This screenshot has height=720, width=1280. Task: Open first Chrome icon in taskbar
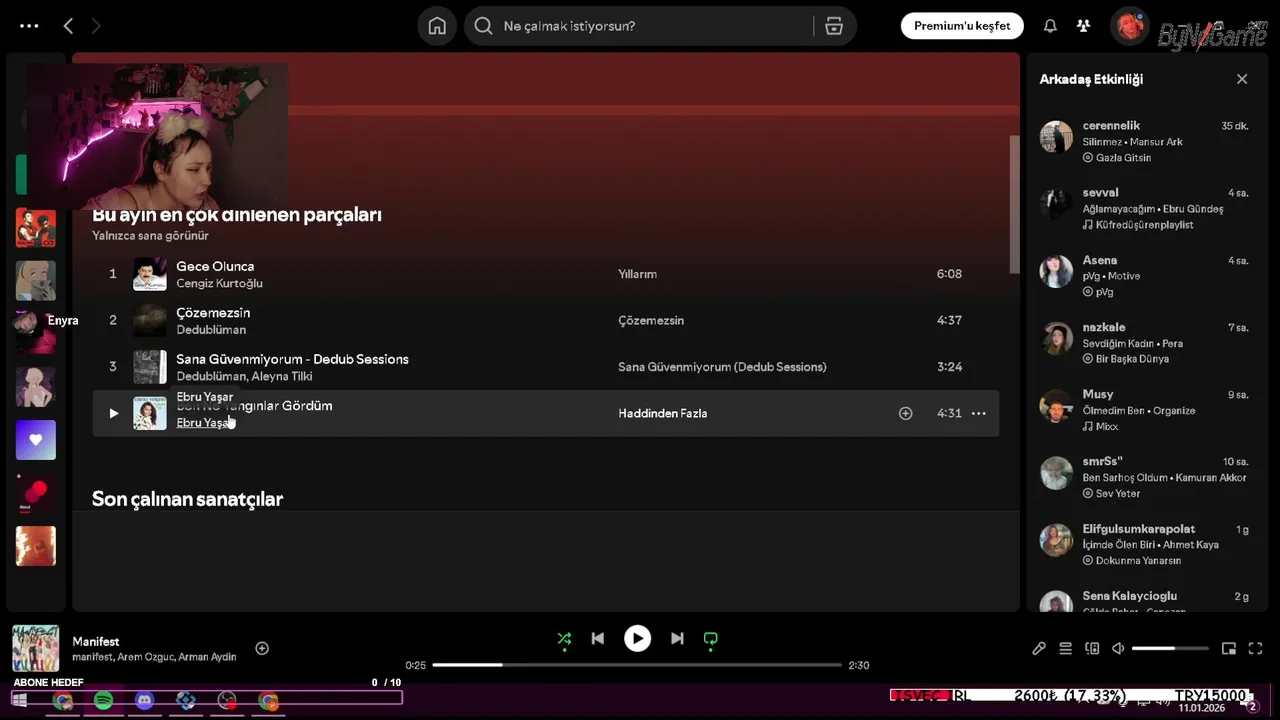(63, 701)
